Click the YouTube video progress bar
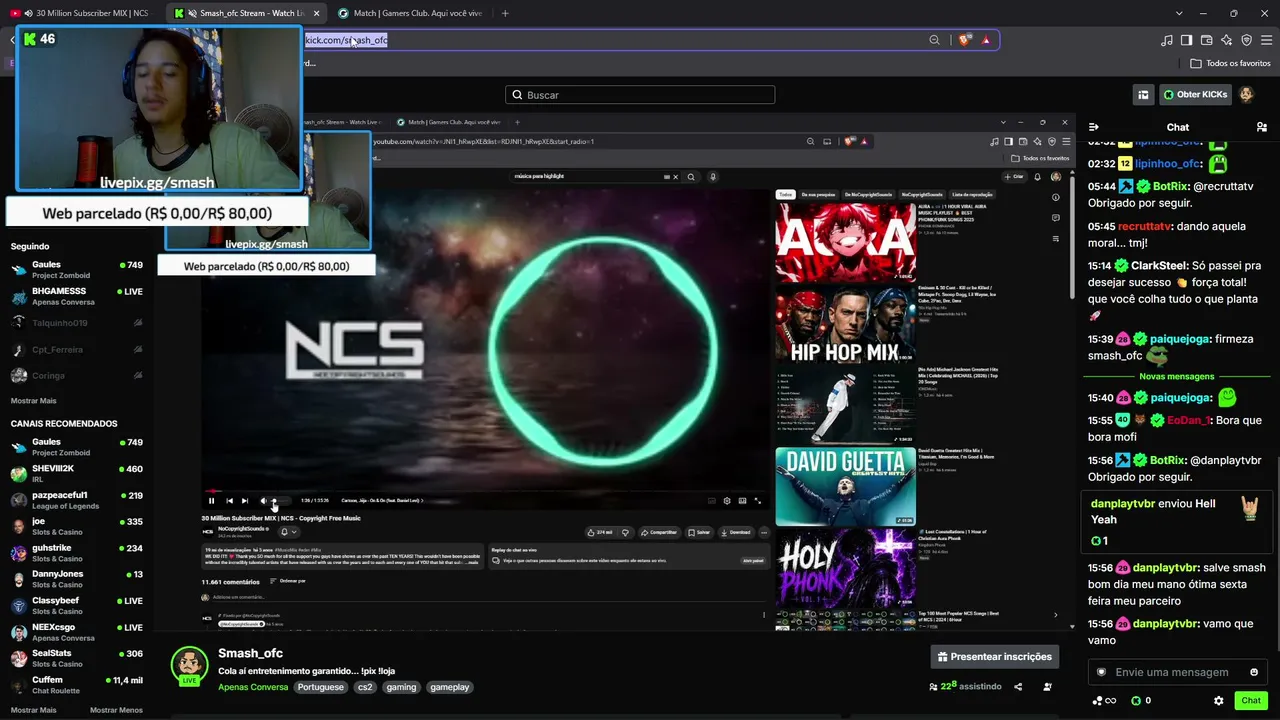 (x=485, y=491)
